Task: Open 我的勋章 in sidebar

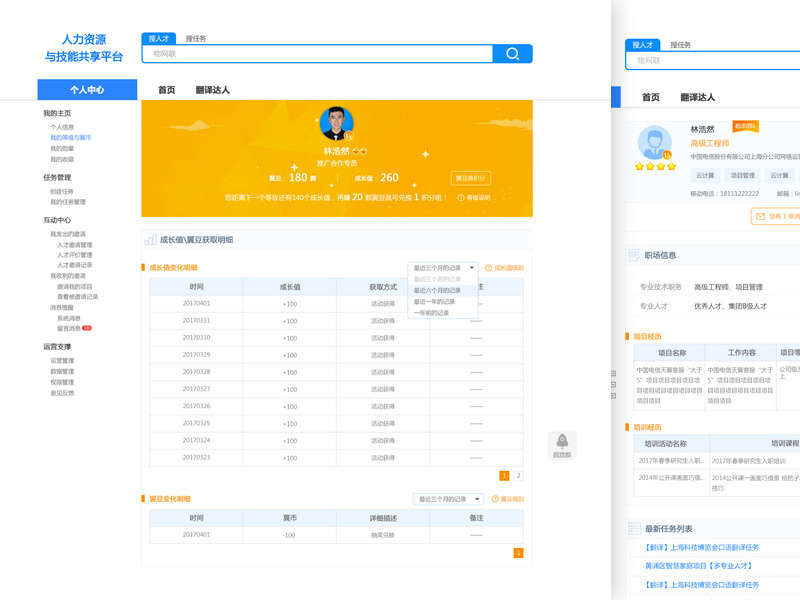Action: [62, 148]
